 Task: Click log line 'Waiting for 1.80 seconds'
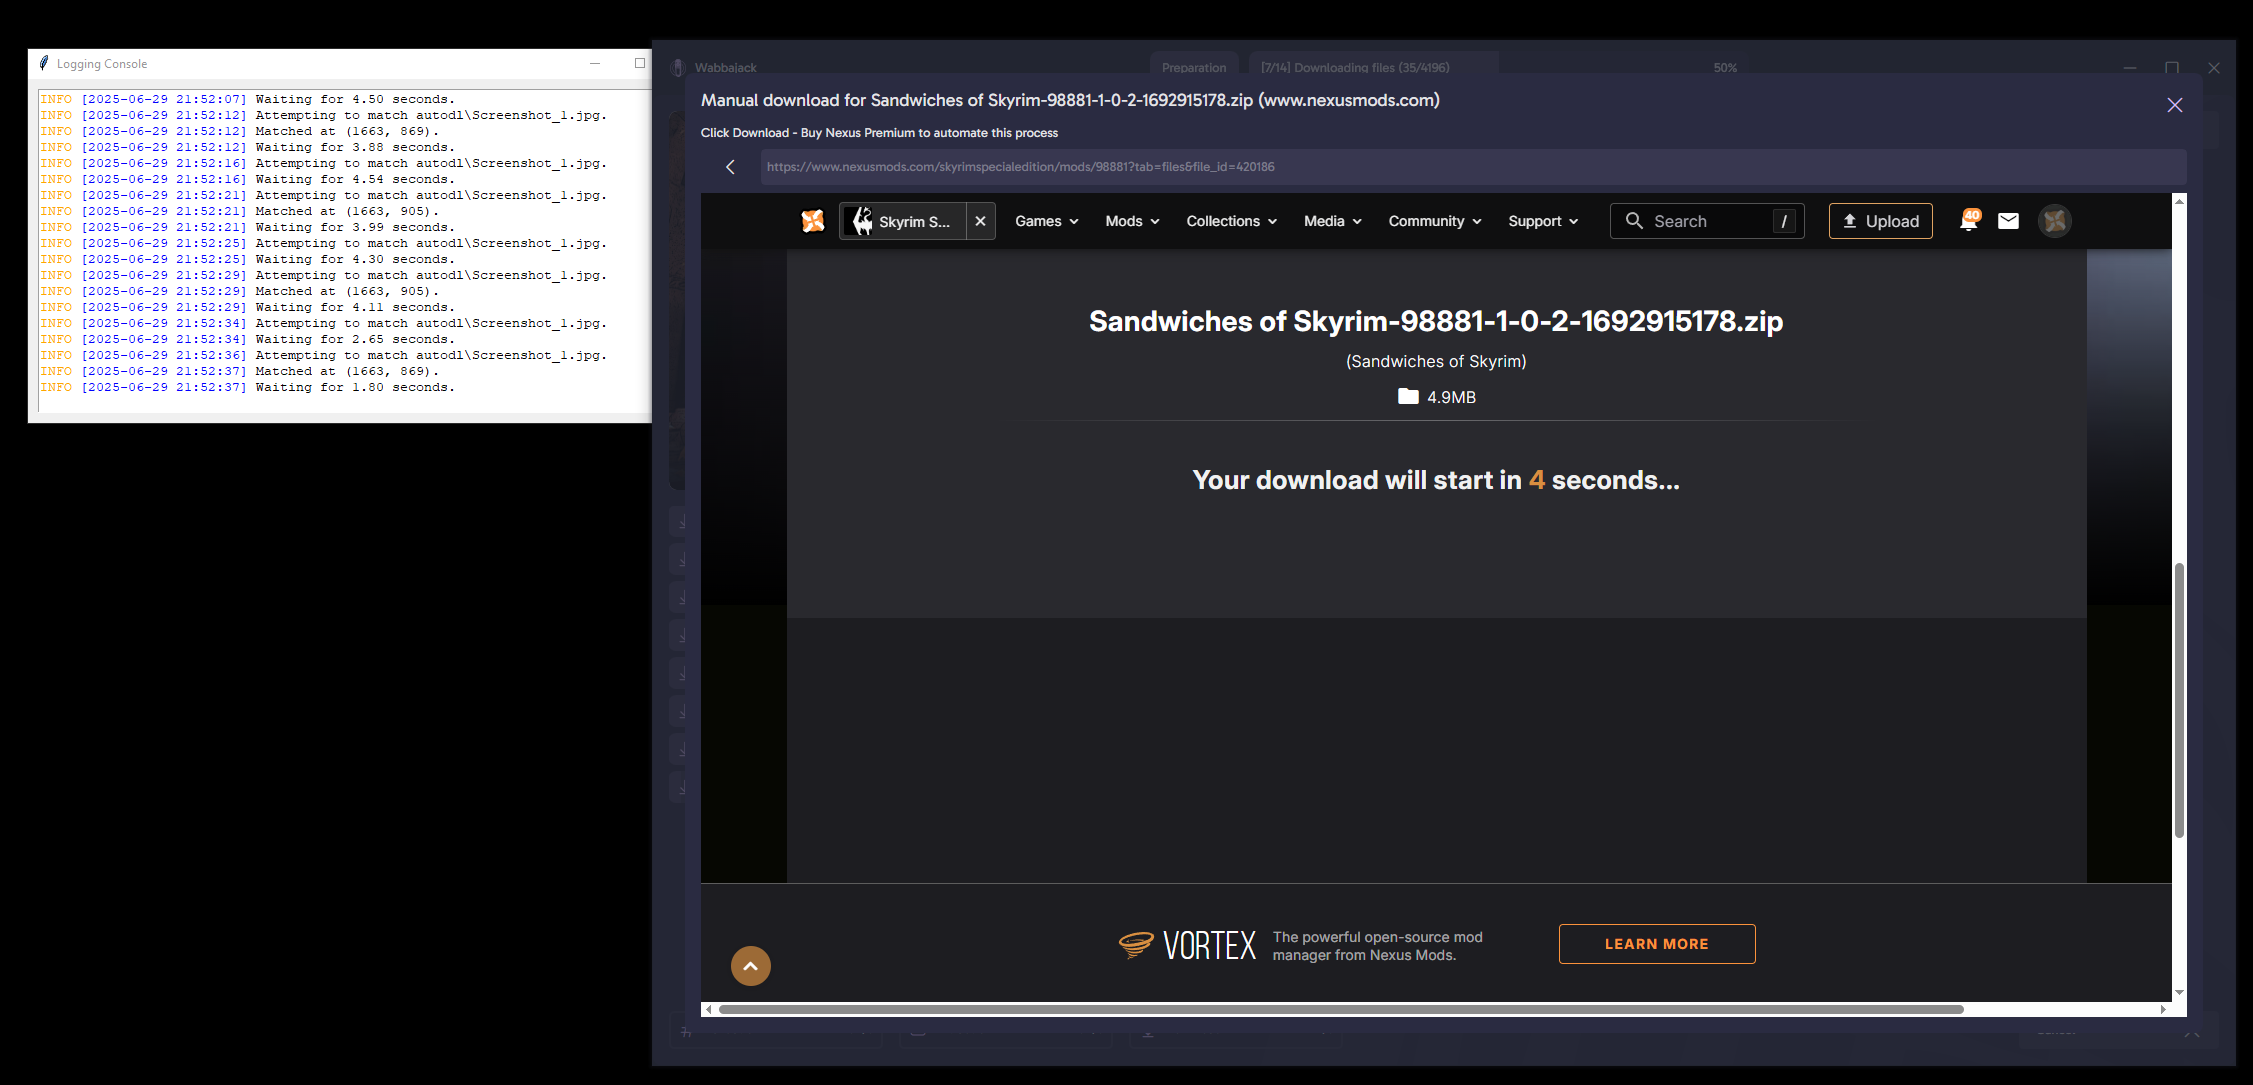(355, 387)
